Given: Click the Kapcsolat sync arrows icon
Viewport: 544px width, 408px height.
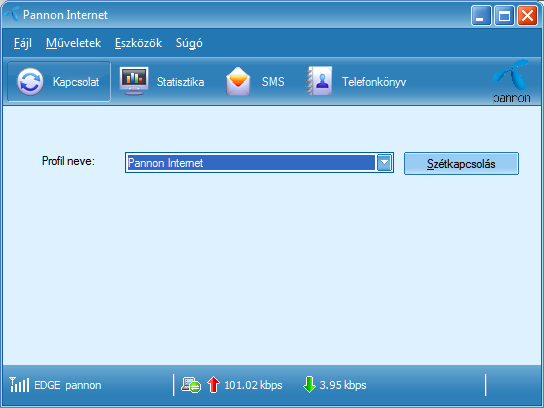Looking at the screenshot, I should tap(30, 82).
